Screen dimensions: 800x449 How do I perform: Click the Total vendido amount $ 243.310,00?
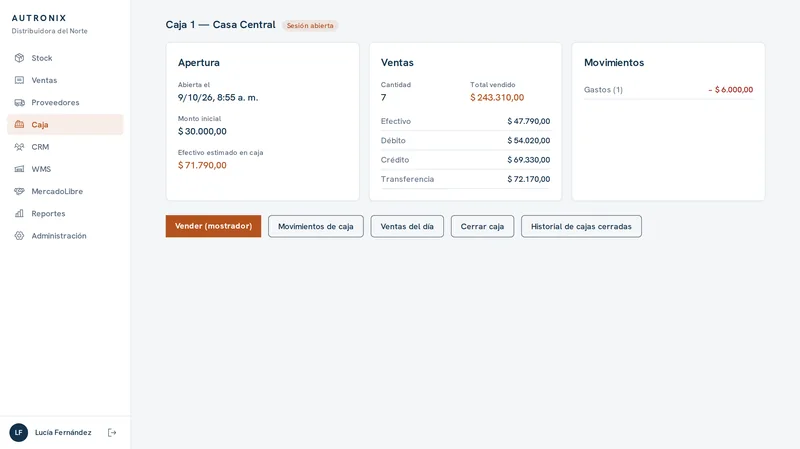pos(497,97)
